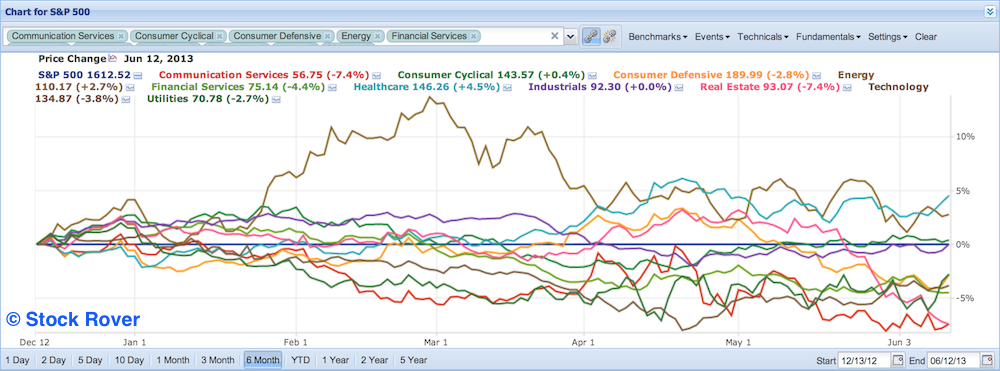Screen dimensions: 1000x371
Task: Click the Communication Services chip label
Action: [x=63, y=36]
